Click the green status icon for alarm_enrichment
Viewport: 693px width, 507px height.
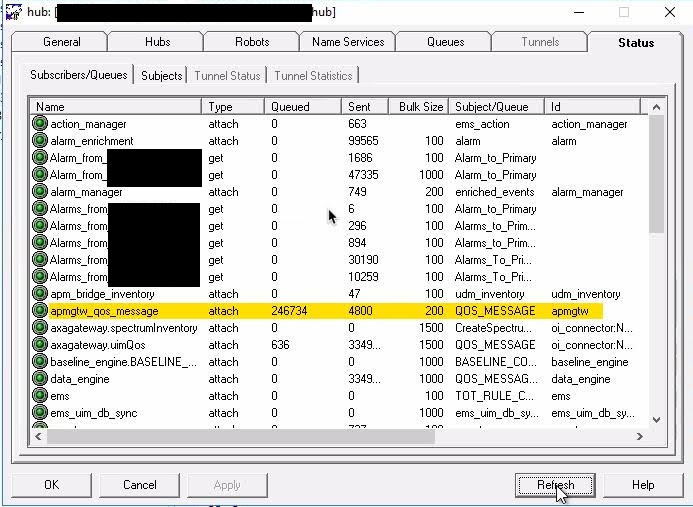pos(40,141)
